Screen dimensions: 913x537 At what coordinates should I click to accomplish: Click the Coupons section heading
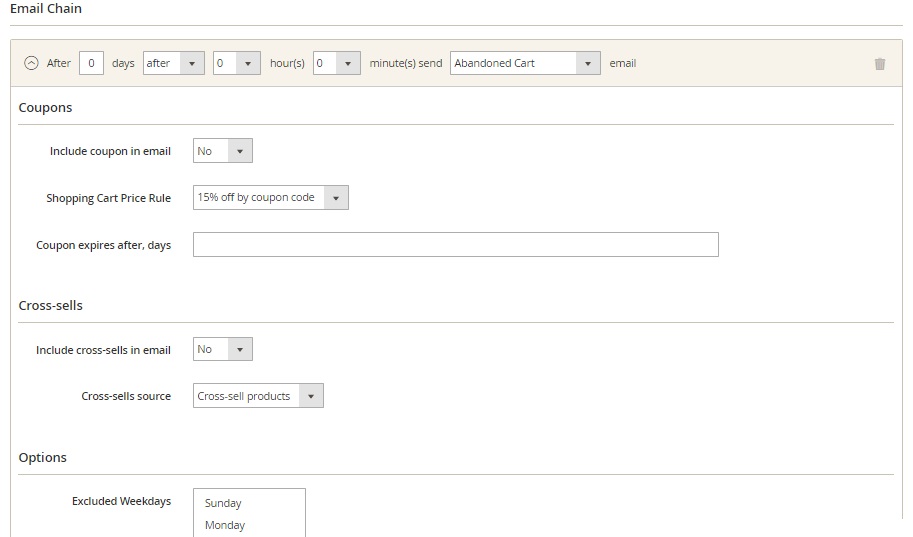[x=45, y=108]
